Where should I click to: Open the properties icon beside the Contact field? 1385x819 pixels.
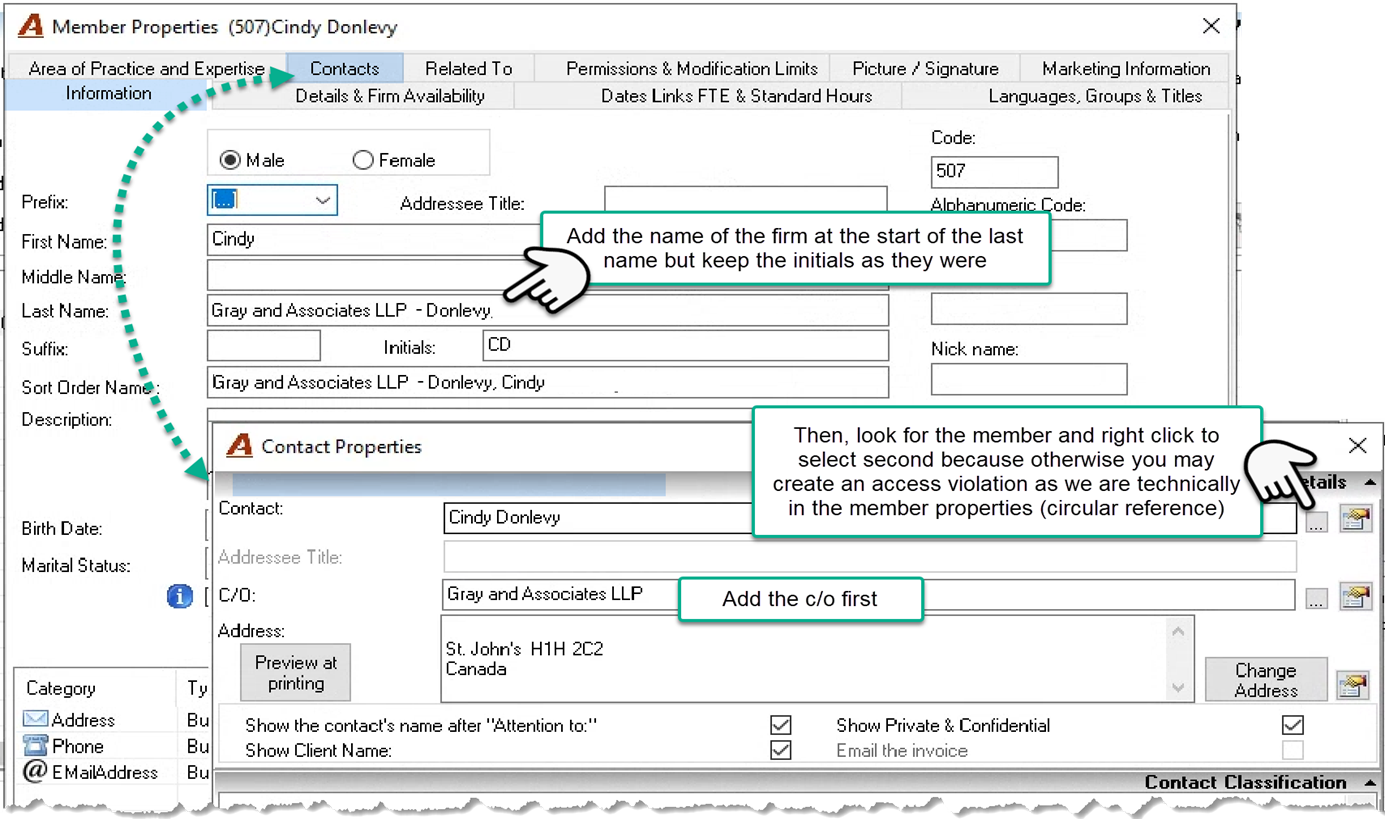click(1355, 519)
